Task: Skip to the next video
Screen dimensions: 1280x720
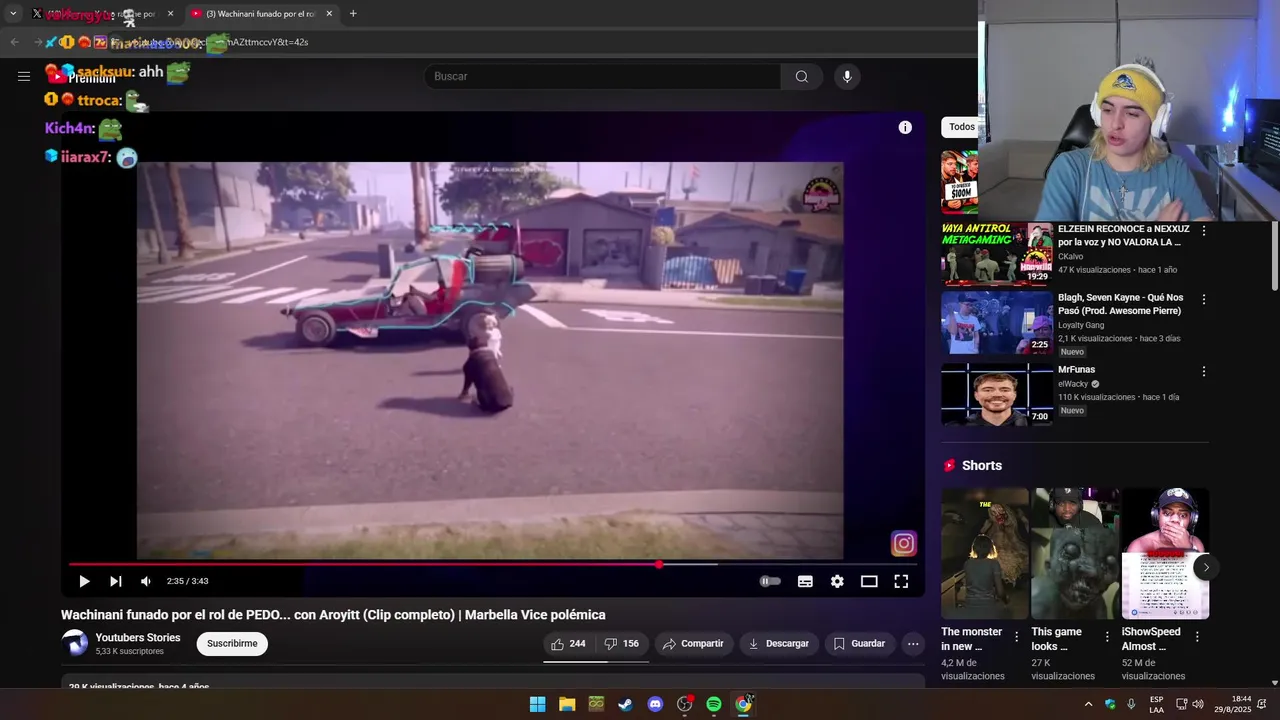Action: click(116, 581)
